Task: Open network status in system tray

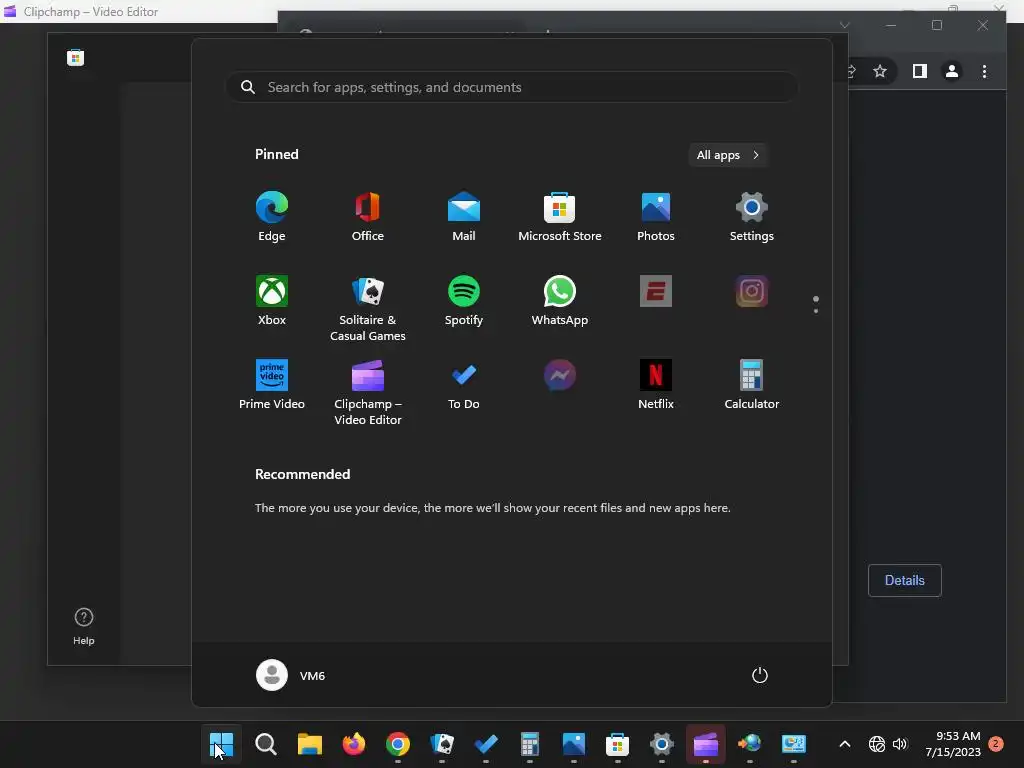Action: [877, 744]
